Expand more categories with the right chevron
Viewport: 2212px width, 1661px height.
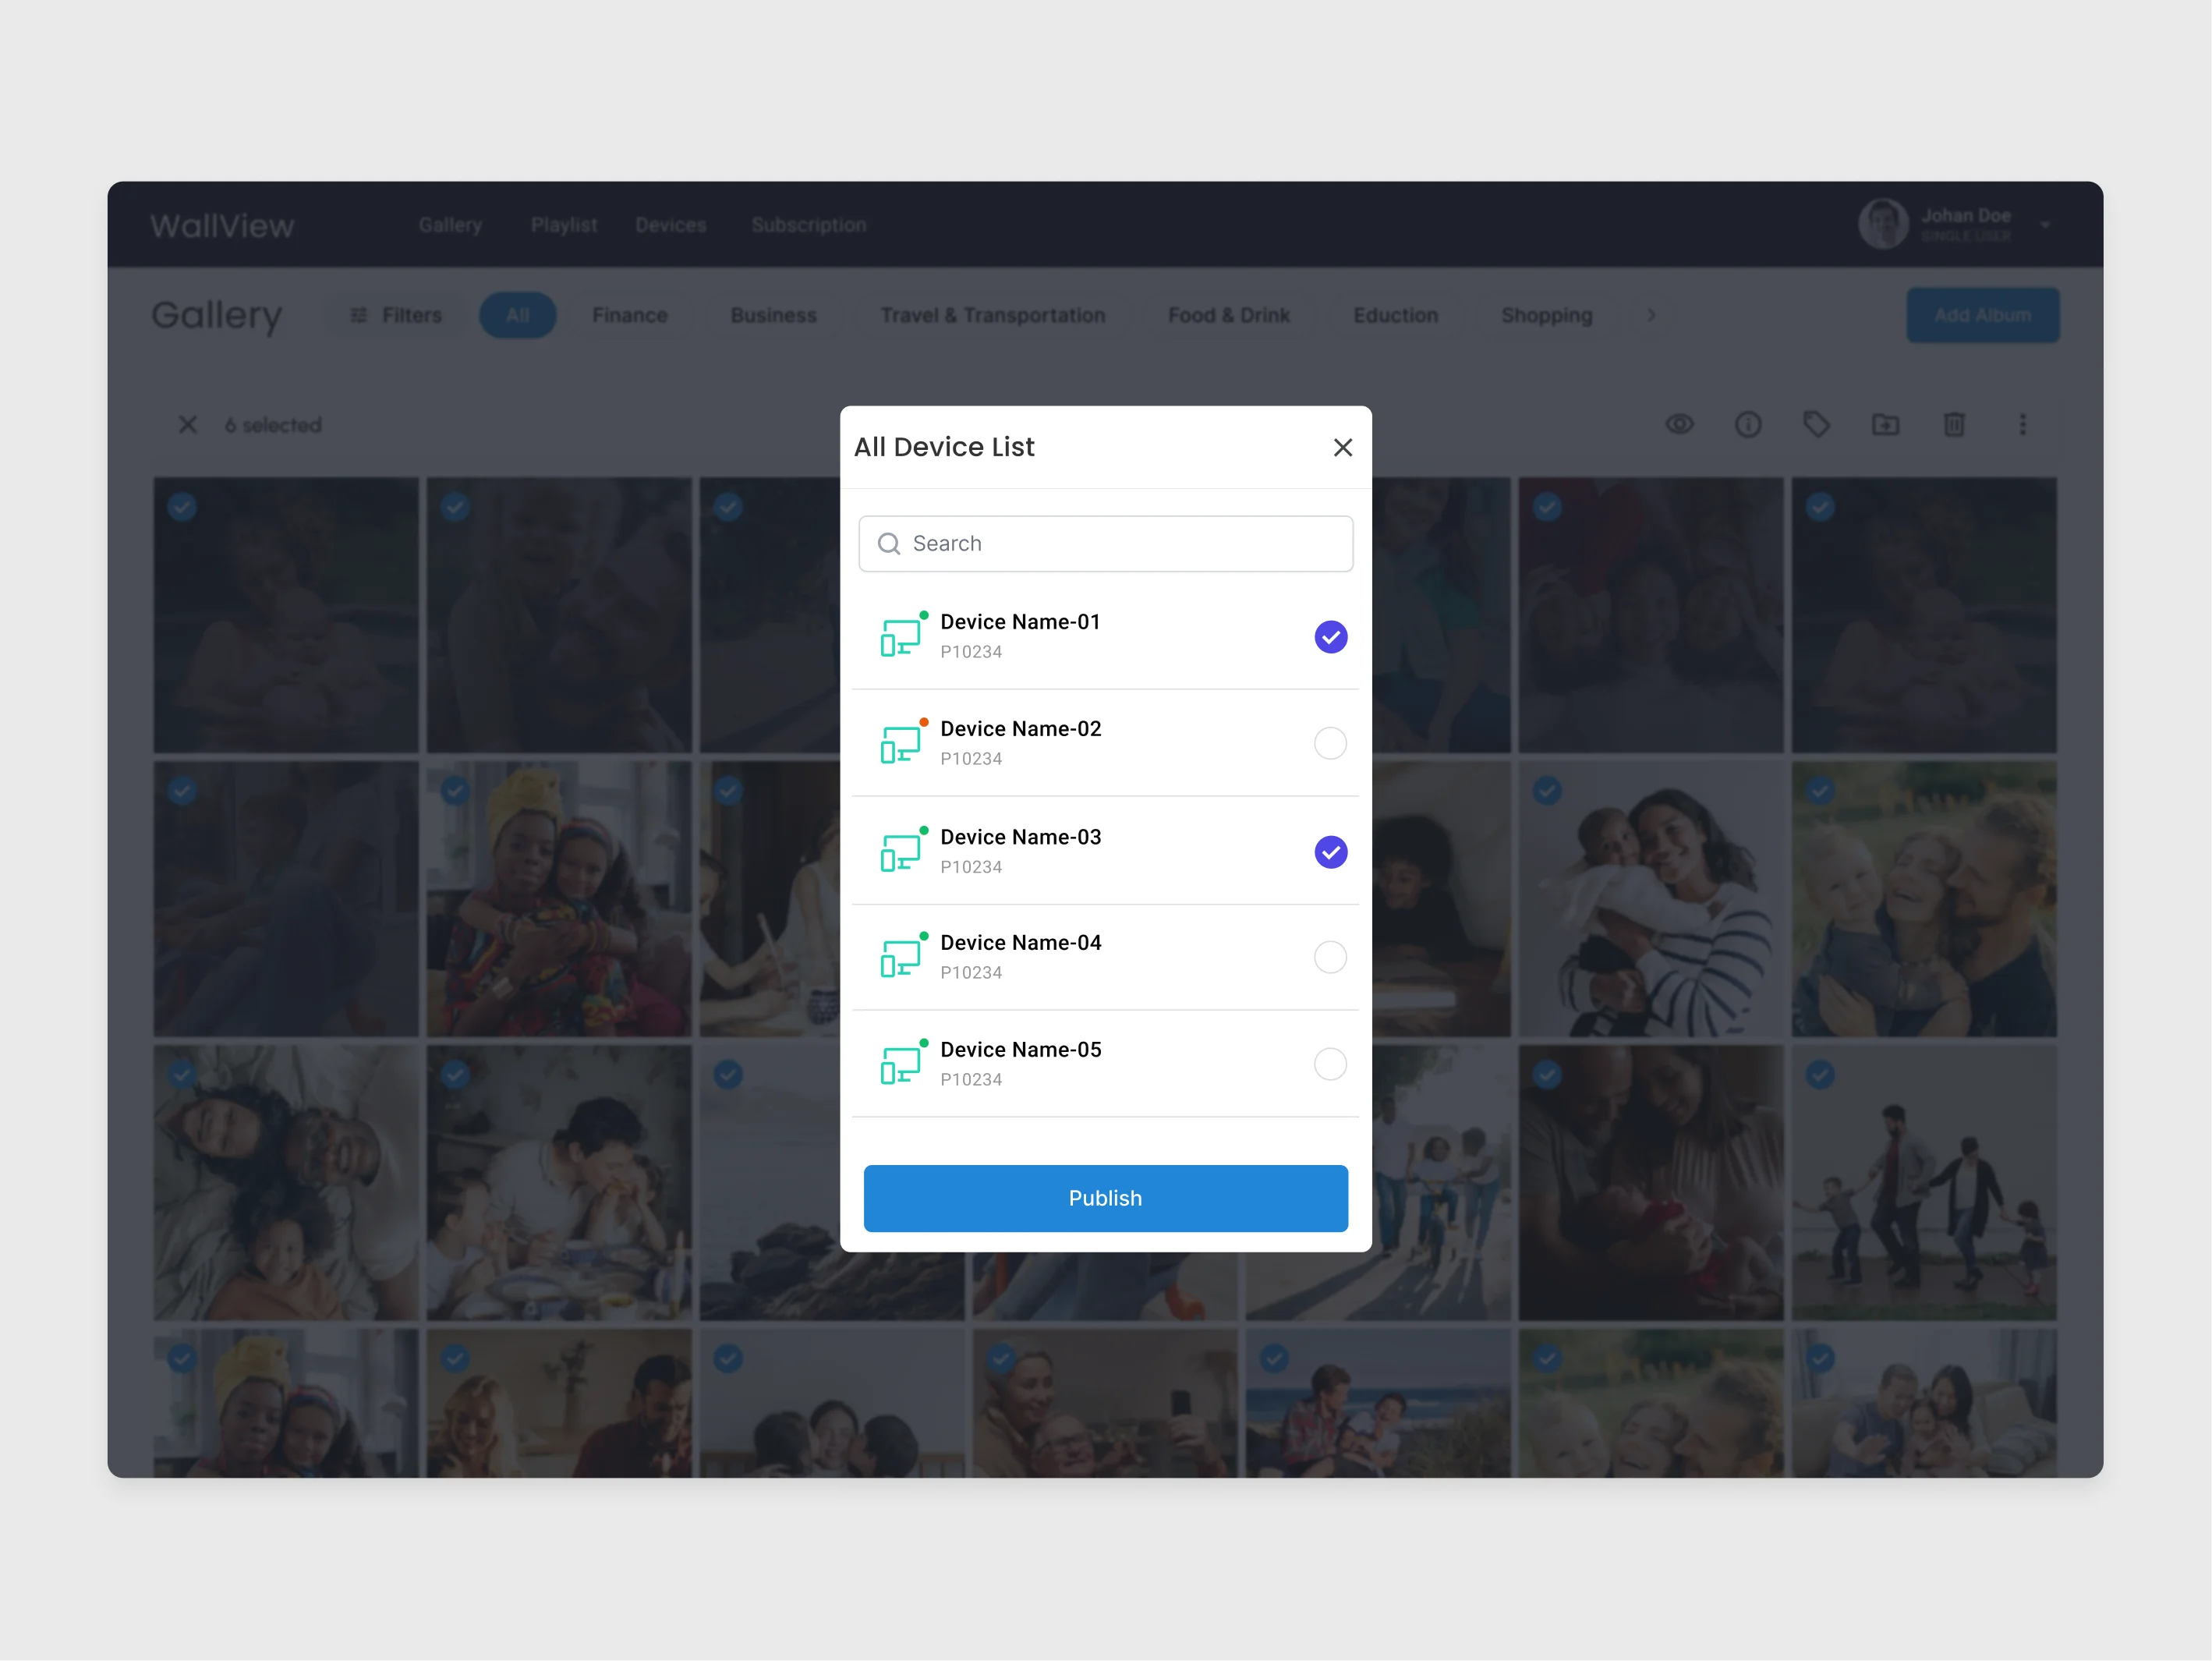(x=1651, y=315)
